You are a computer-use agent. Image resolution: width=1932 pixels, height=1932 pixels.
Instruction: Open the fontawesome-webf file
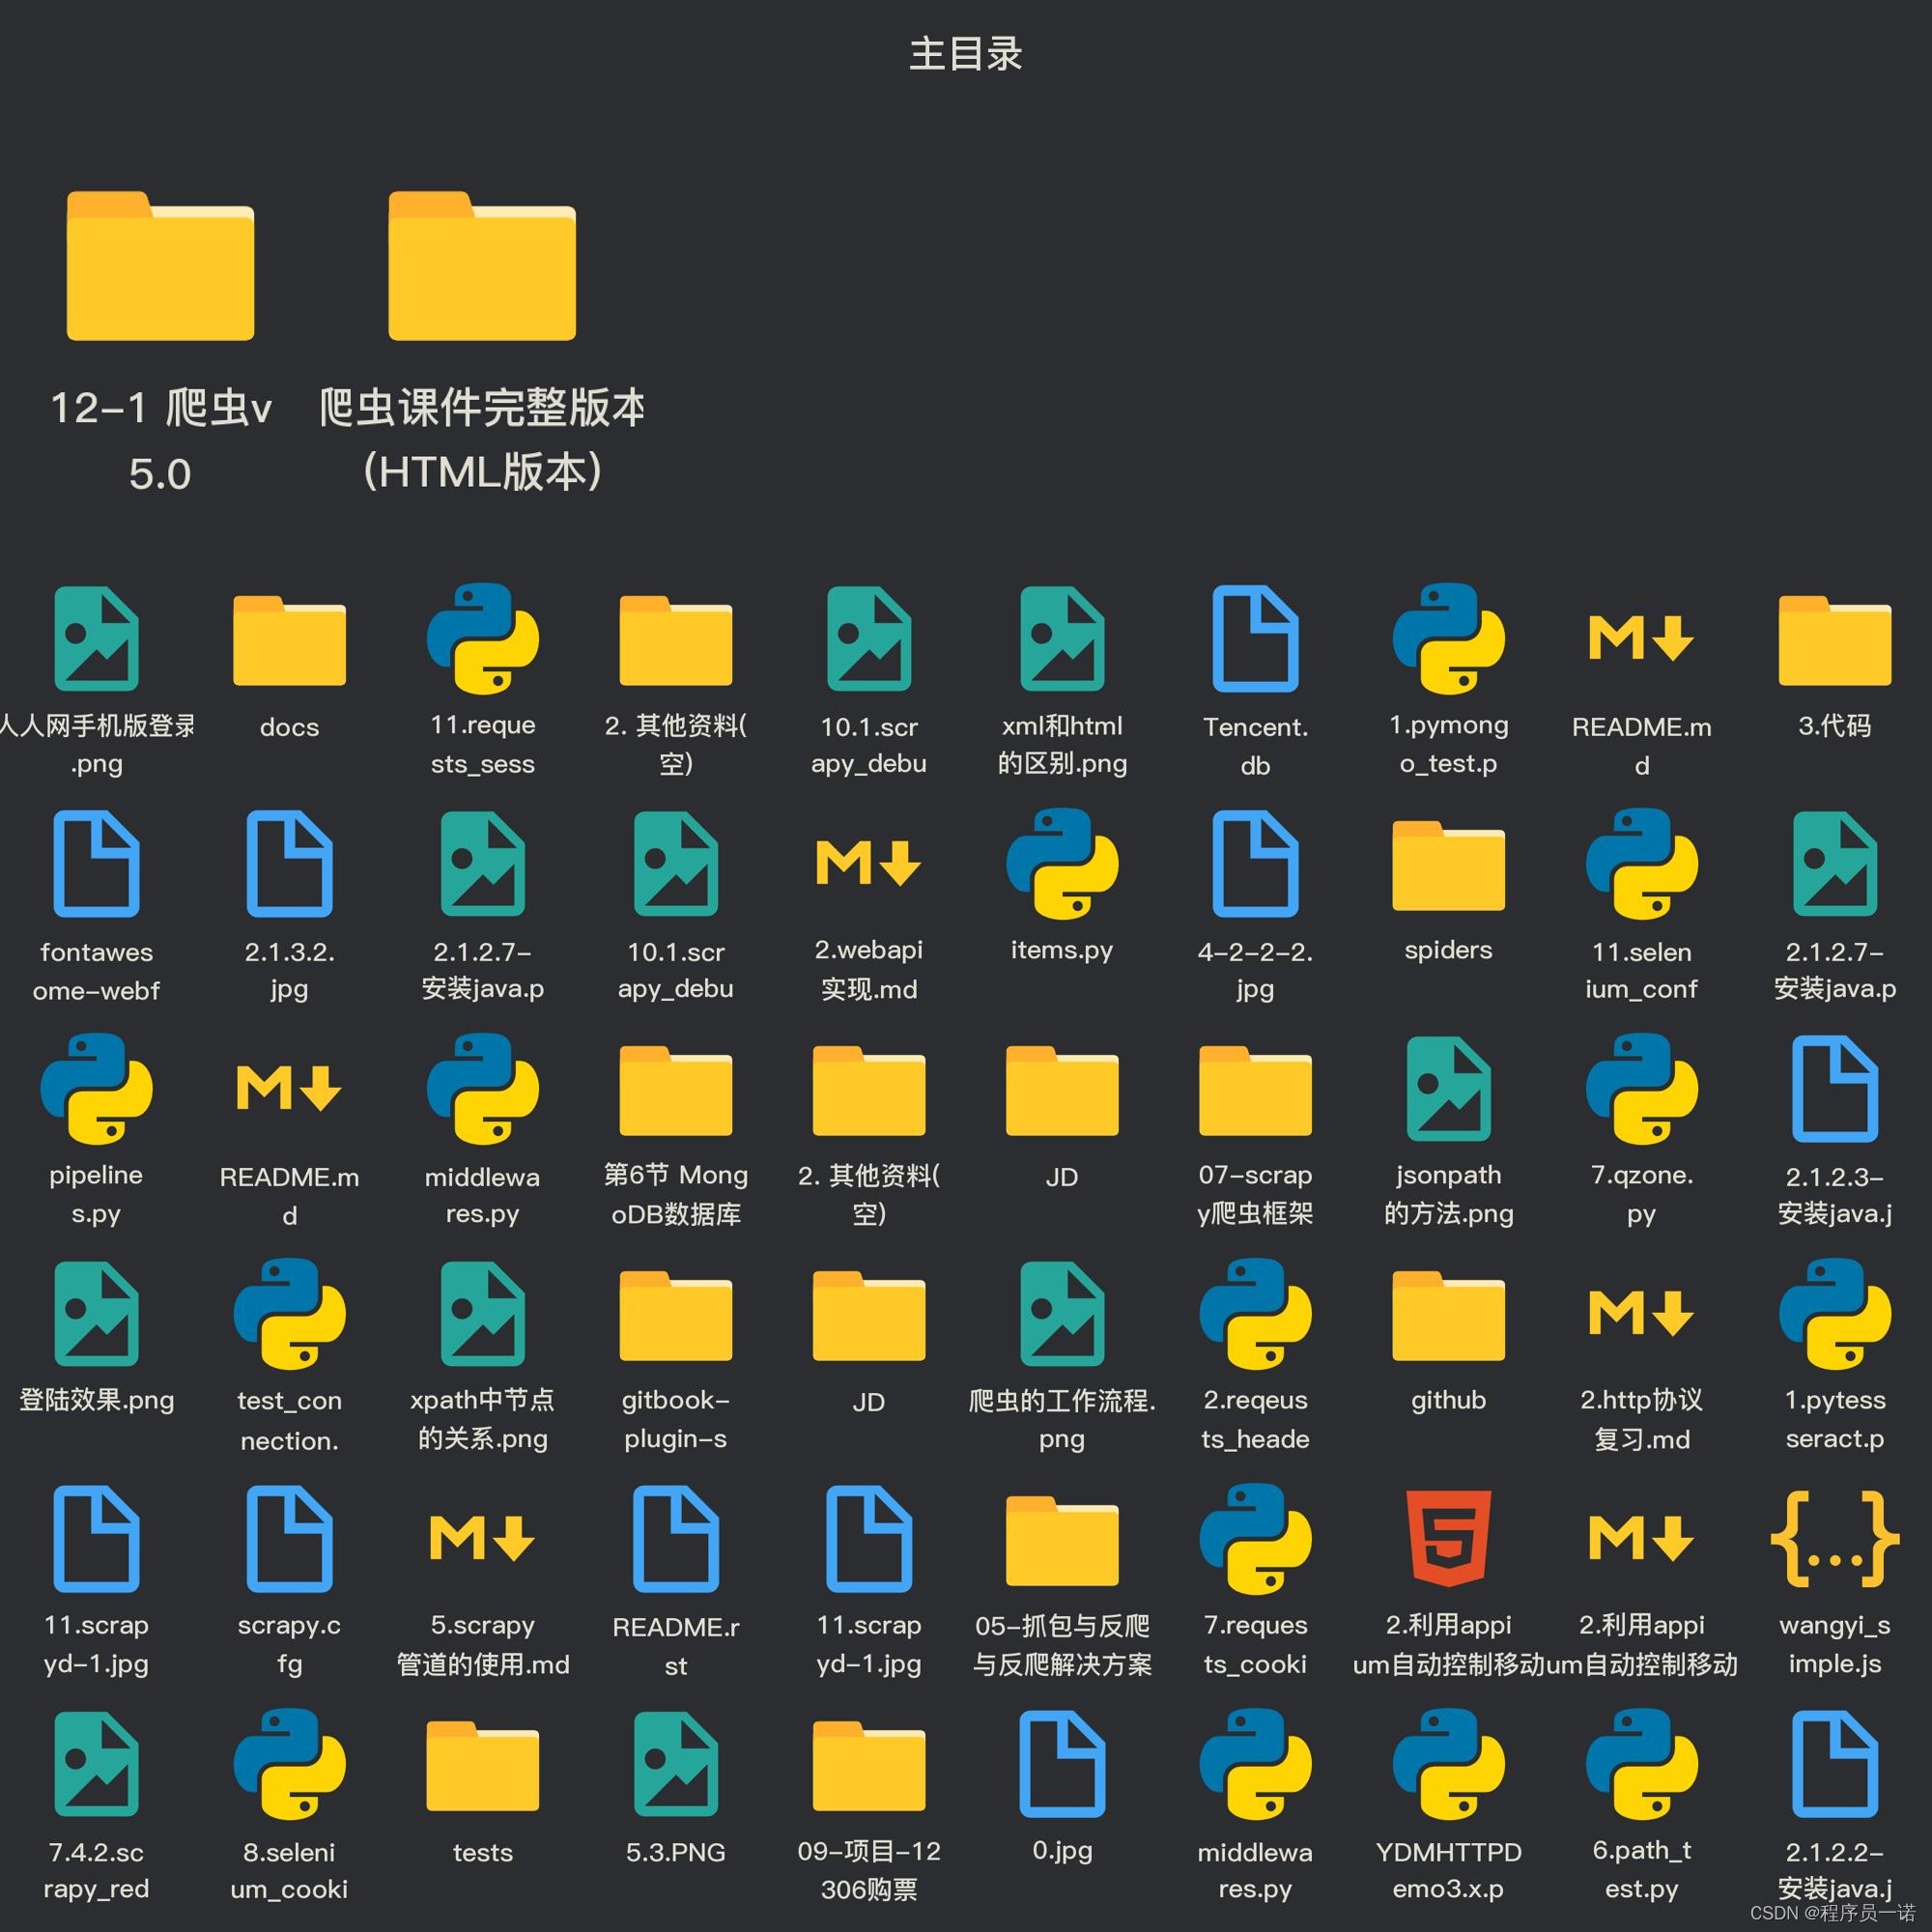[x=96, y=864]
